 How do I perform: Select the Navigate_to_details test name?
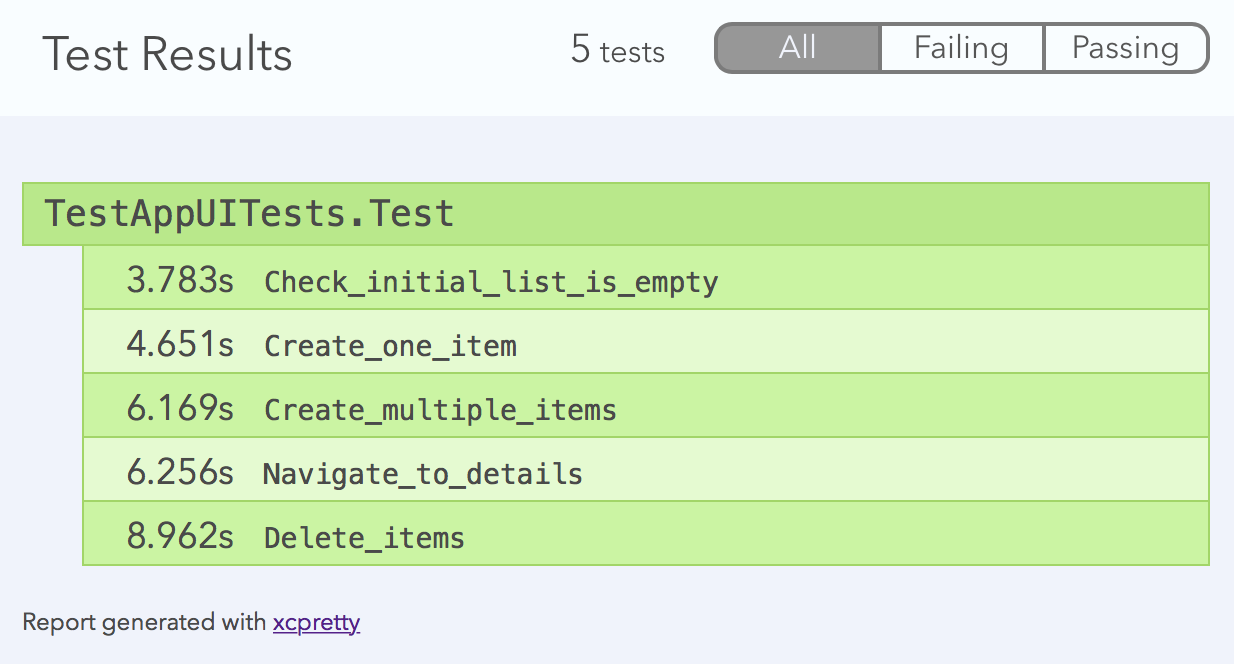(423, 474)
